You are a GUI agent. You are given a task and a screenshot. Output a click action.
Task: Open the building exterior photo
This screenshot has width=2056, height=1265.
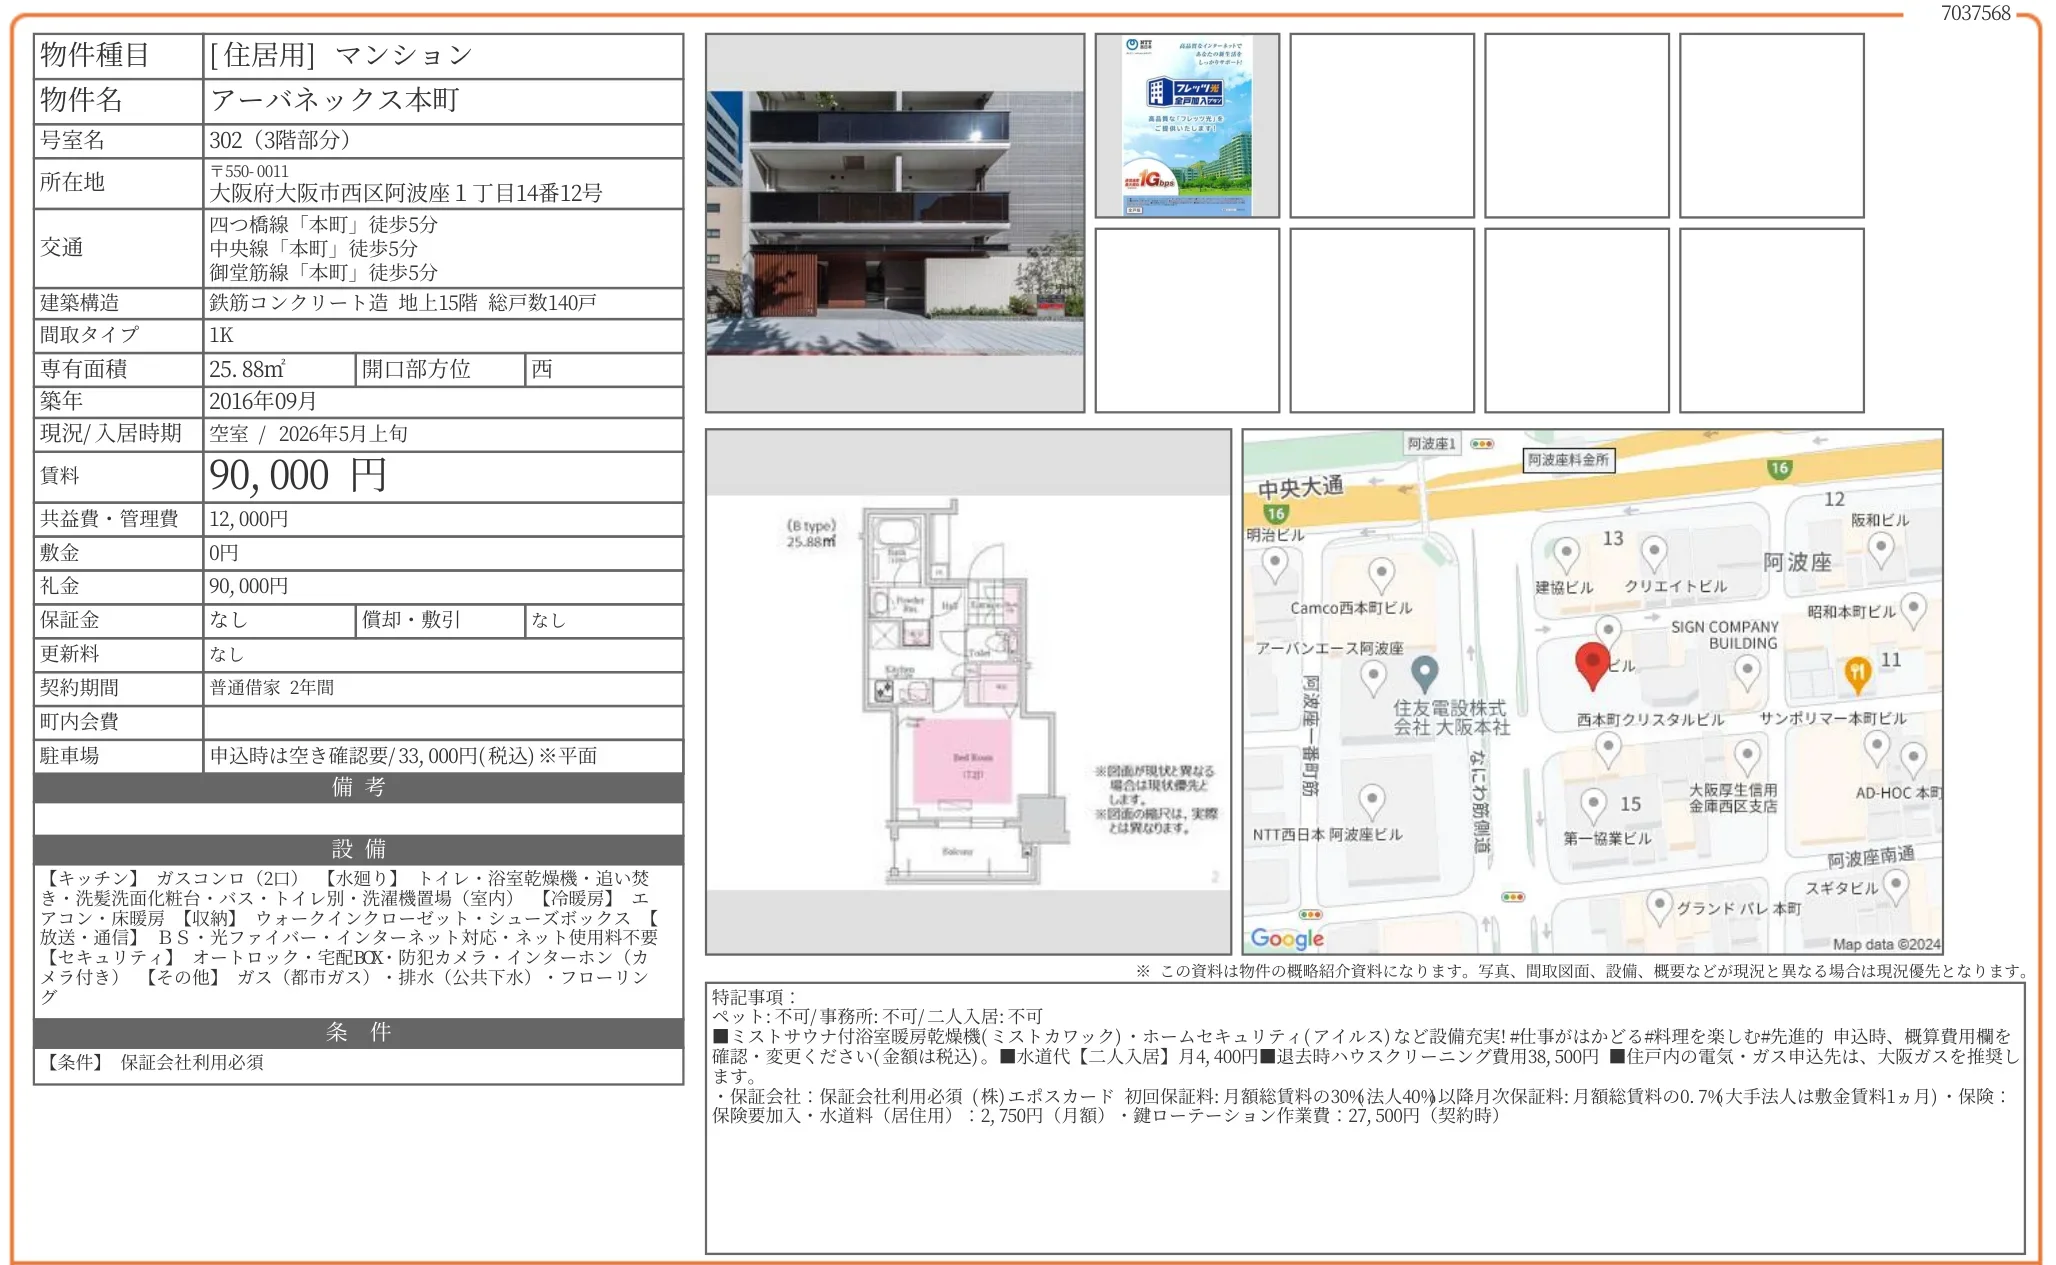[x=894, y=223]
